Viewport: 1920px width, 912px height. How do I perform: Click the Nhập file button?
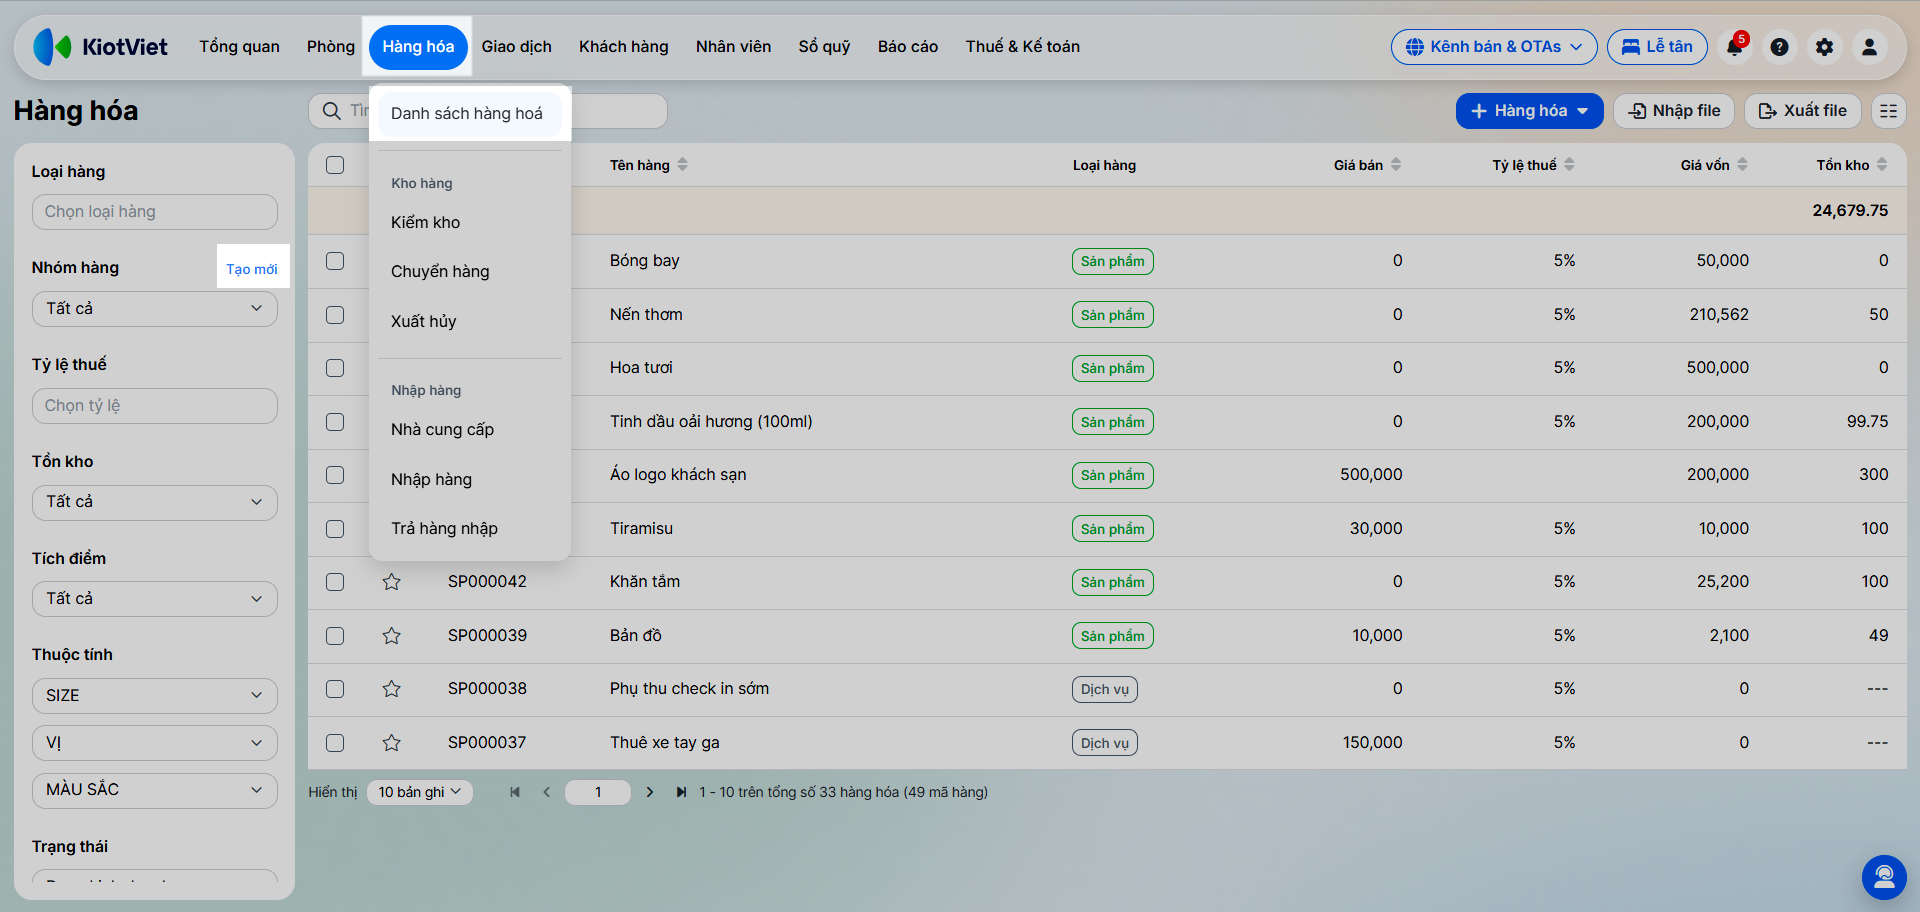(x=1674, y=111)
